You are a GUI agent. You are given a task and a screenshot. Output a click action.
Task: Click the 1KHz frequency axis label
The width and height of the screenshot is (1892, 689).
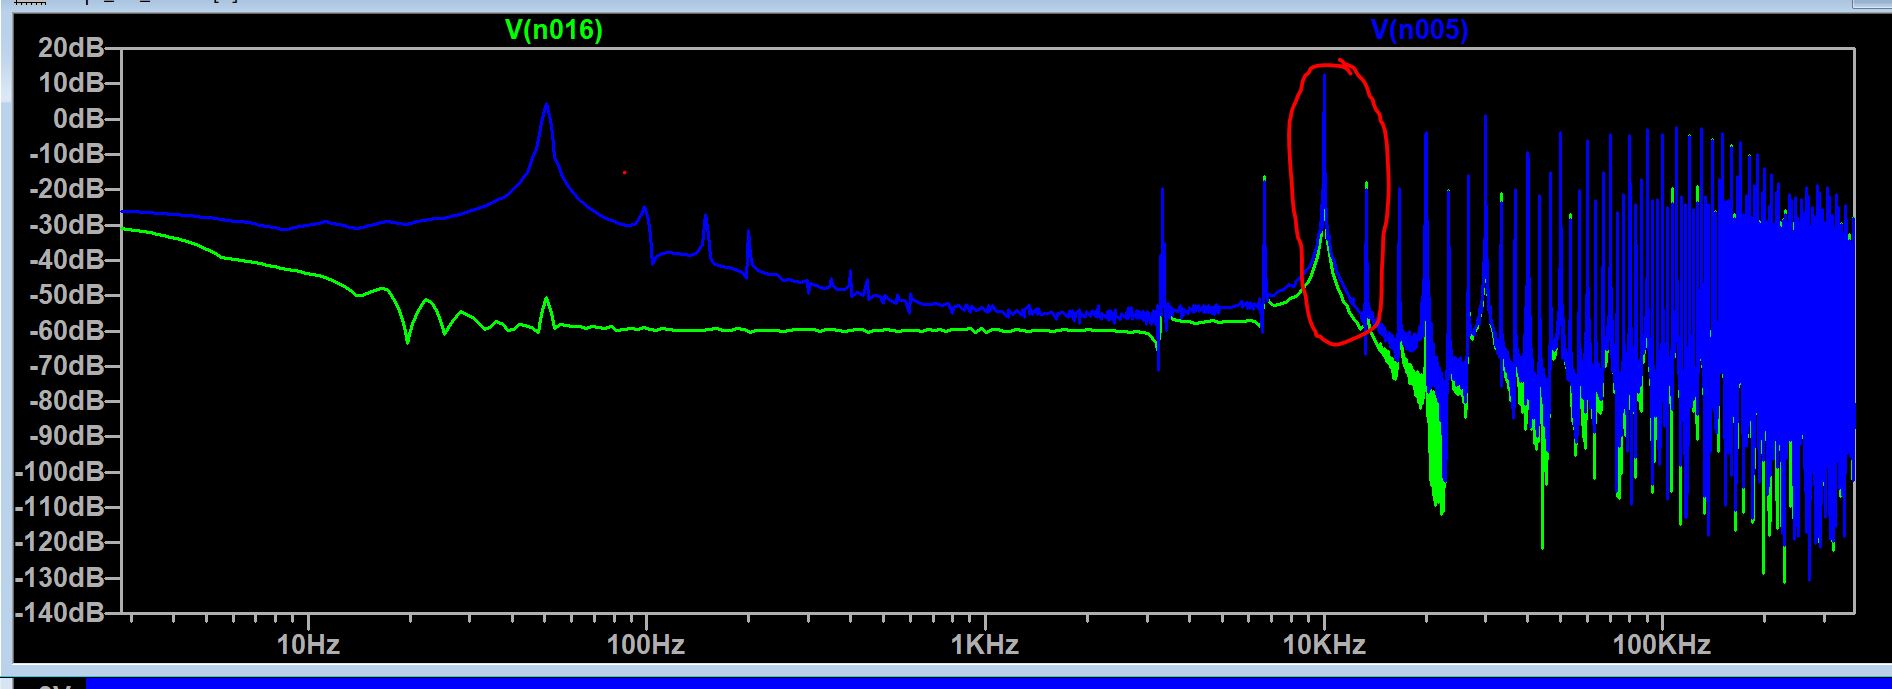986,645
